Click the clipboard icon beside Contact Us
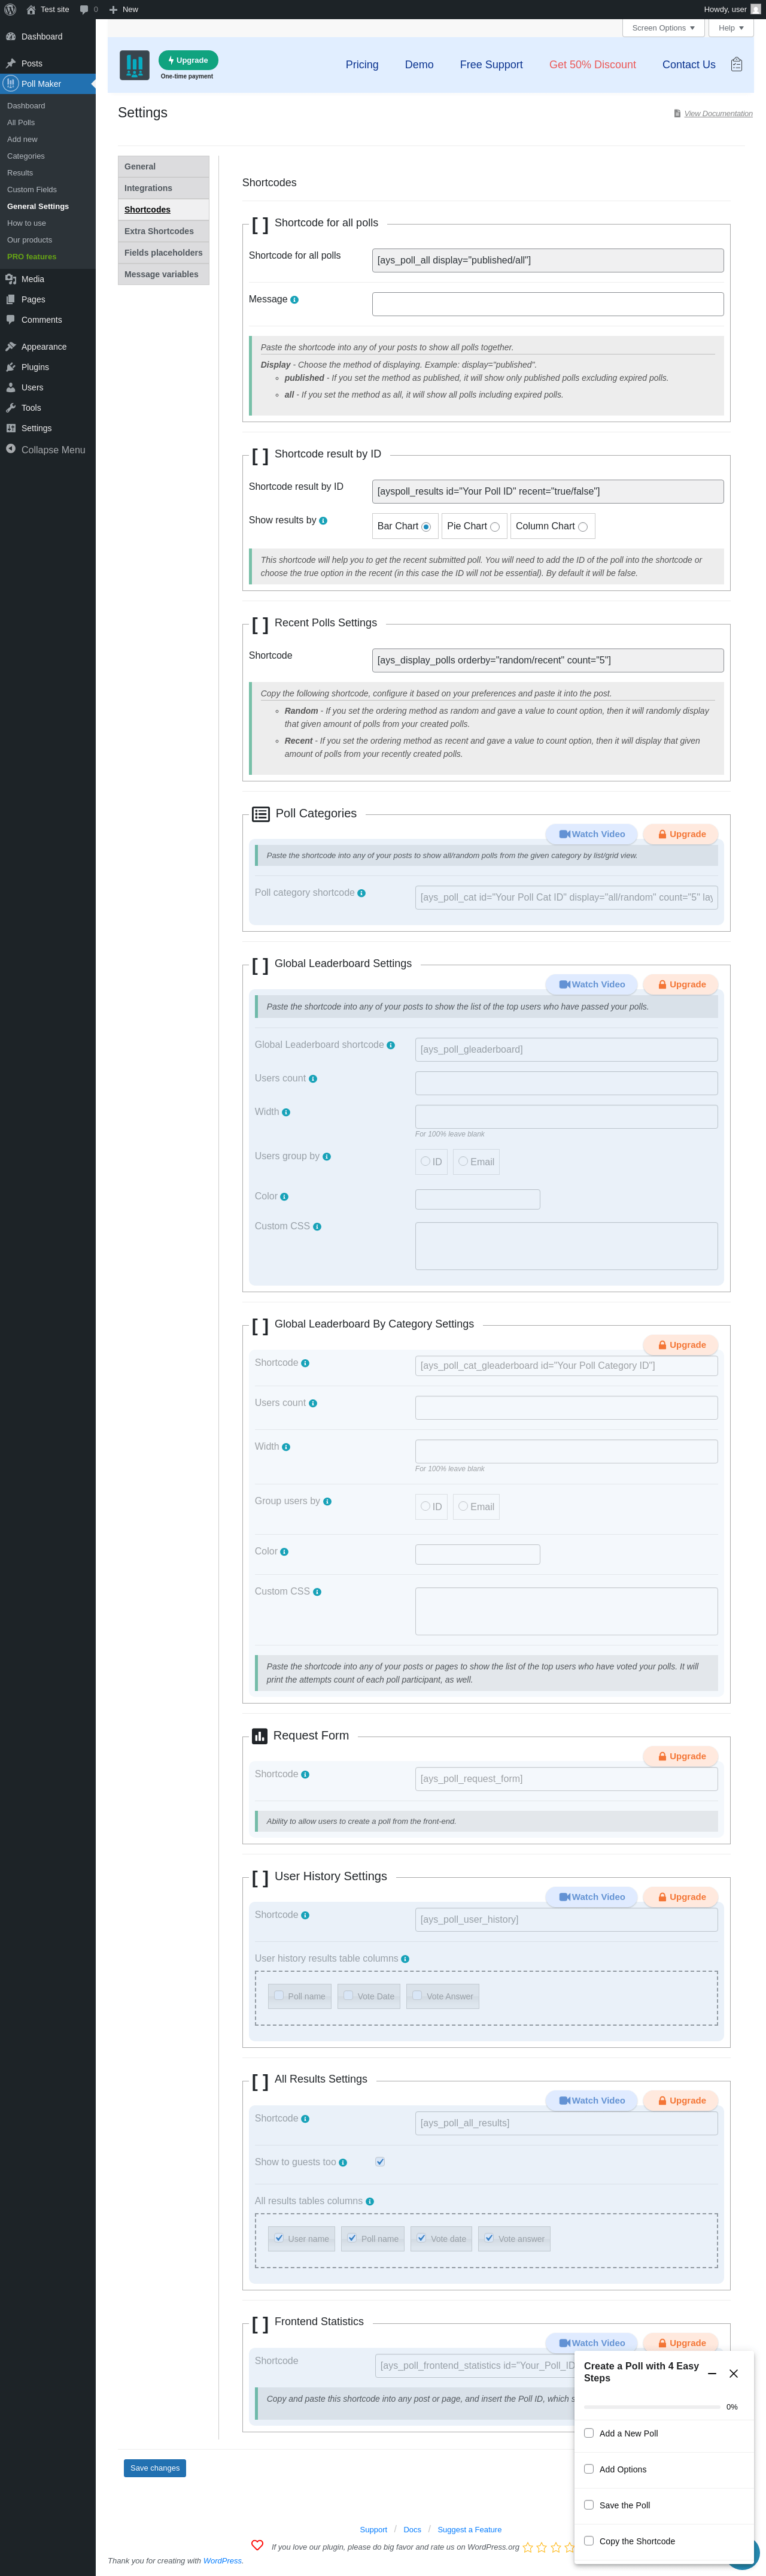Screen dimensions: 766x2576 (x=736, y=65)
